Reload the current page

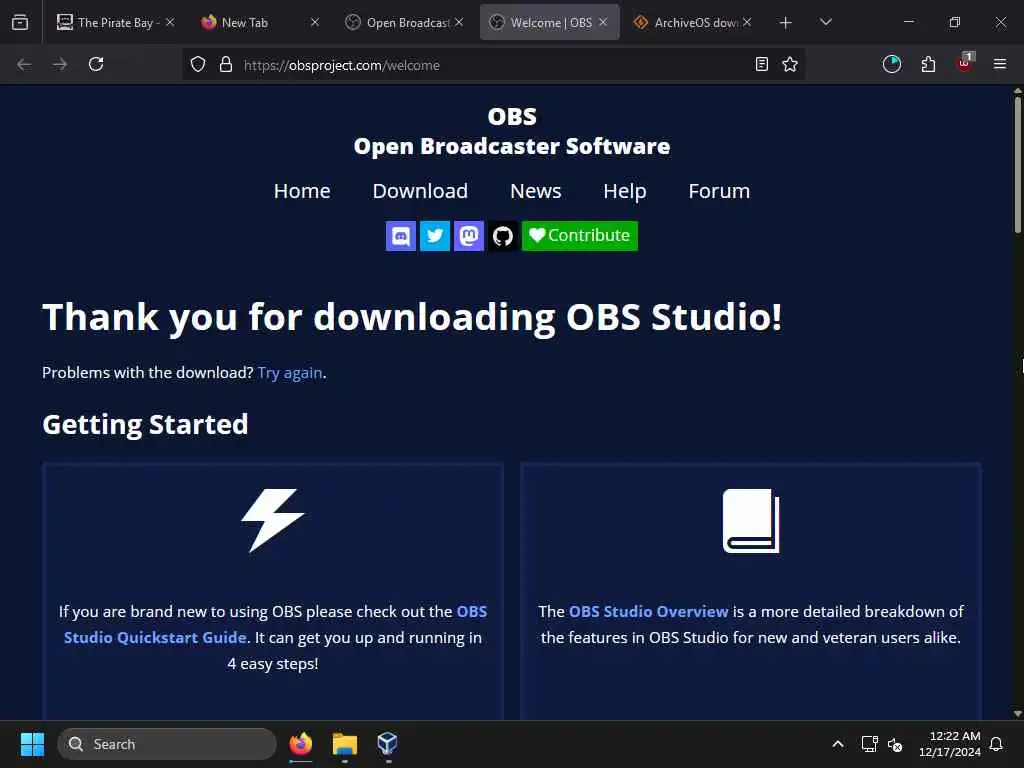(96, 64)
